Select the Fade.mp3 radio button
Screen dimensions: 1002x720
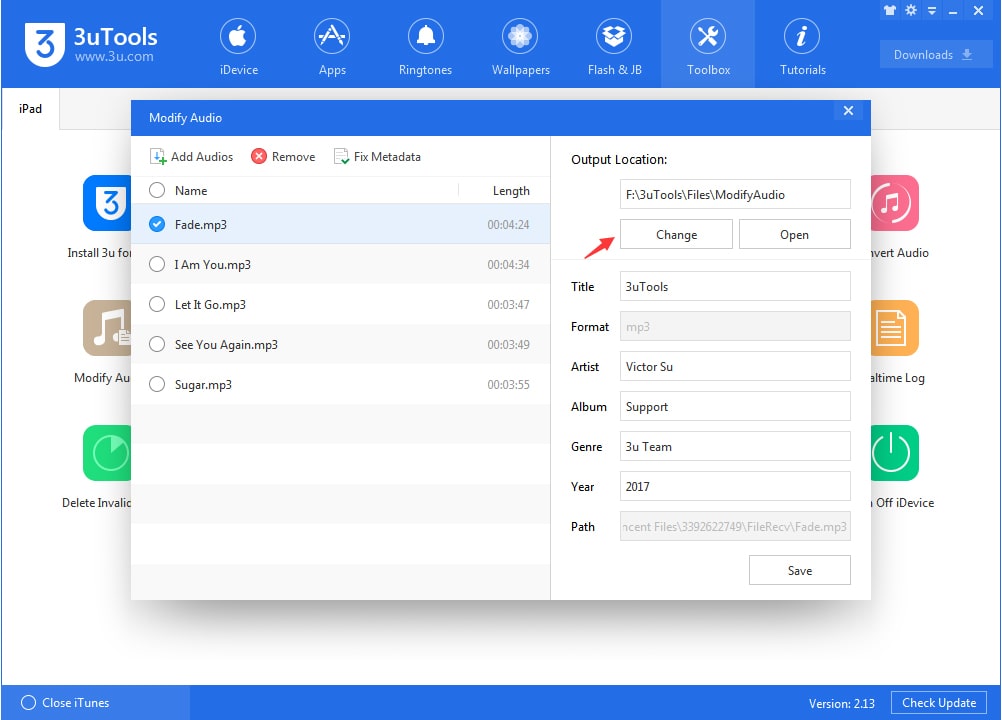pyautogui.click(x=156, y=224)
